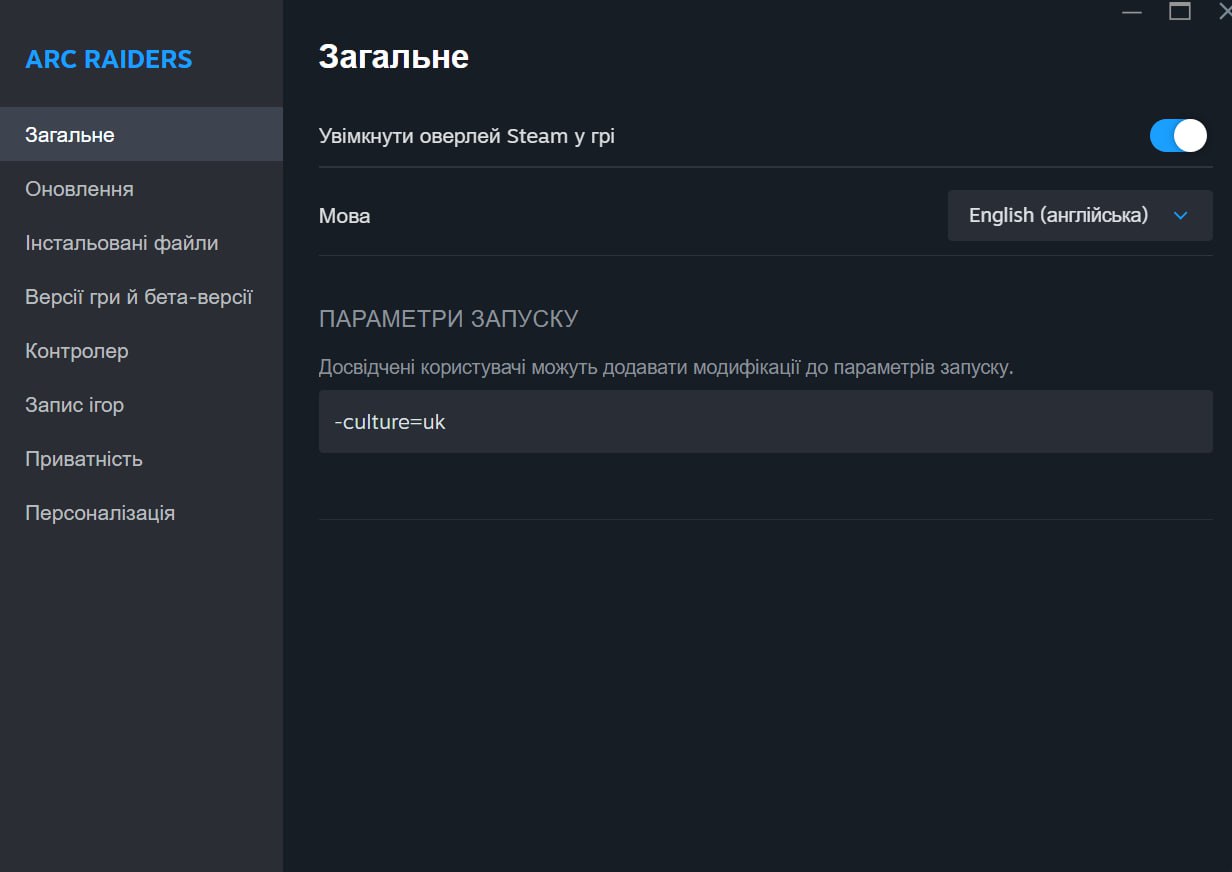This screenshot has width=1232, height=872.
Task: Click the Мова setting label
Action: point(344,216)
